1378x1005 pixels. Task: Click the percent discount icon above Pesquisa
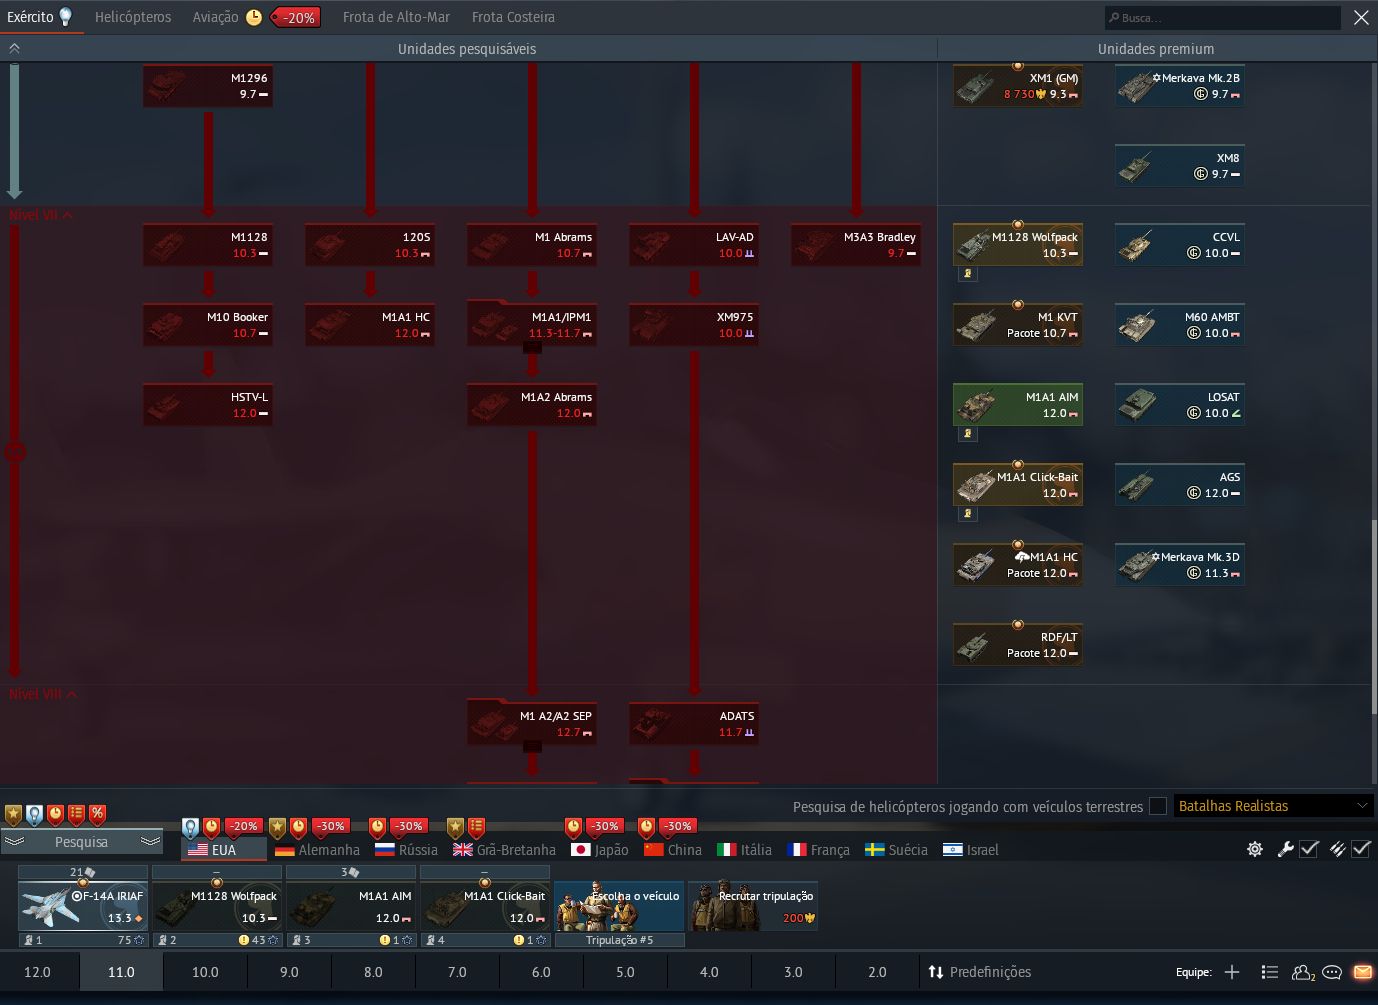pyautogui.click(x=97, y=814)
